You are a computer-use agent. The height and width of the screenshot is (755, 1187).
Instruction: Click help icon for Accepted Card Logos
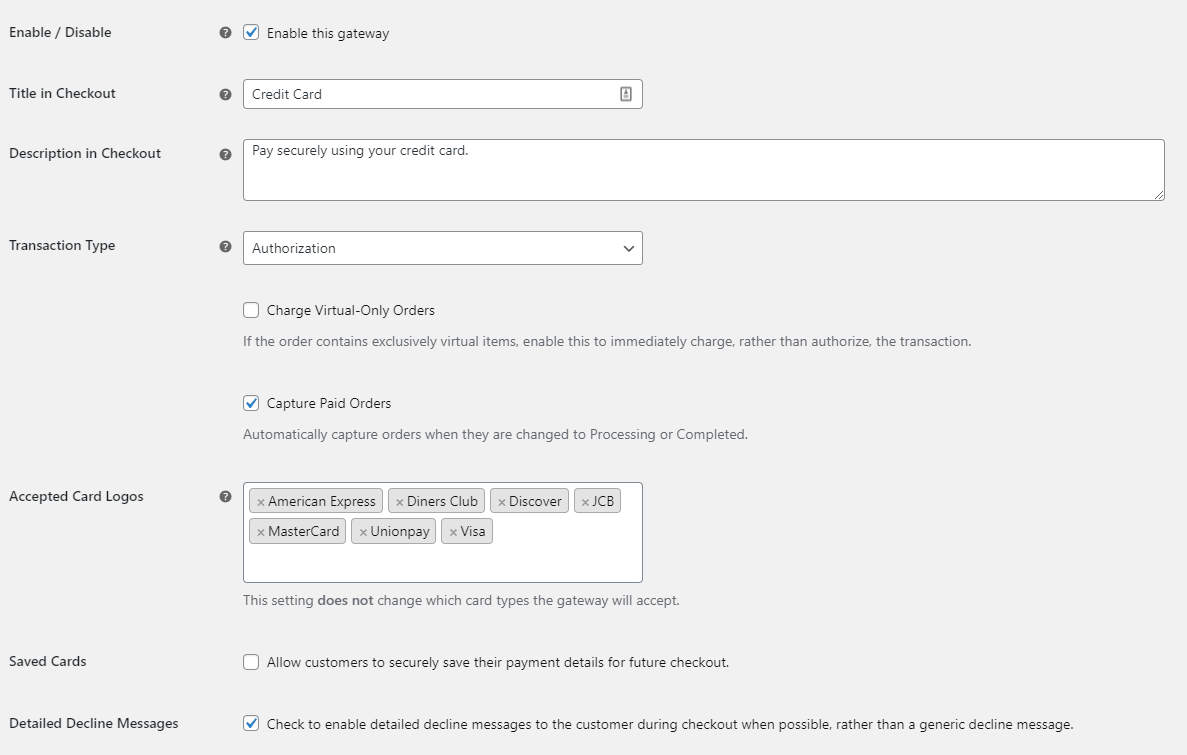[225, 497]
